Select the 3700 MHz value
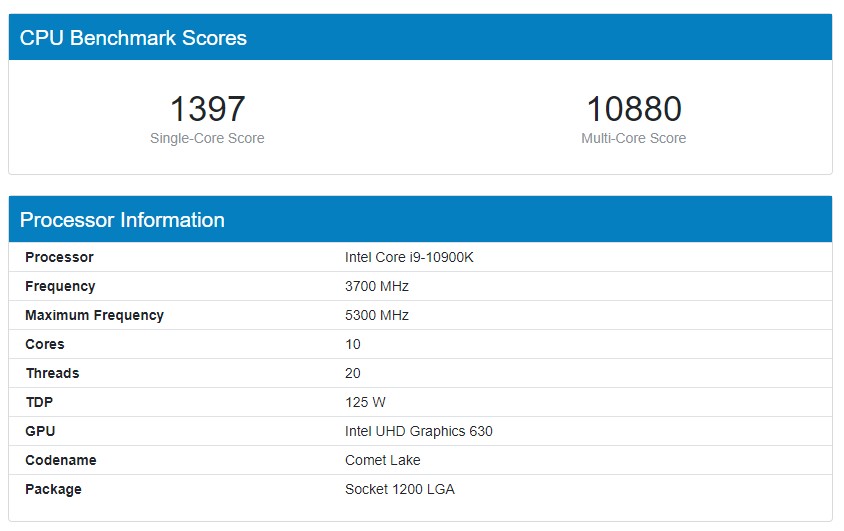The height and width of the screenshot is (531, 844). click(377, 286)
